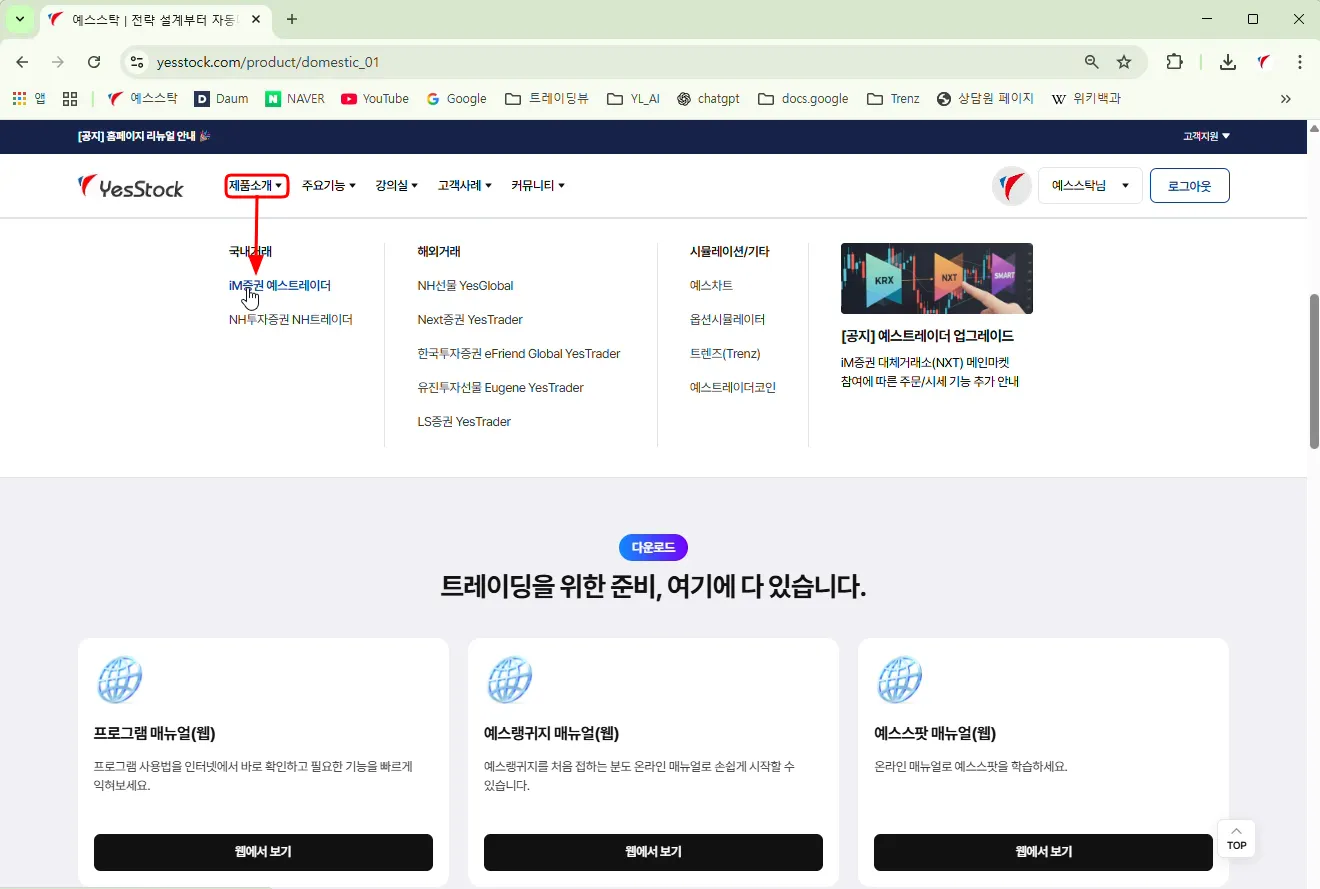Click the globe icon on 예스스팟 매뉴얼(웹) card

point(900,680)
